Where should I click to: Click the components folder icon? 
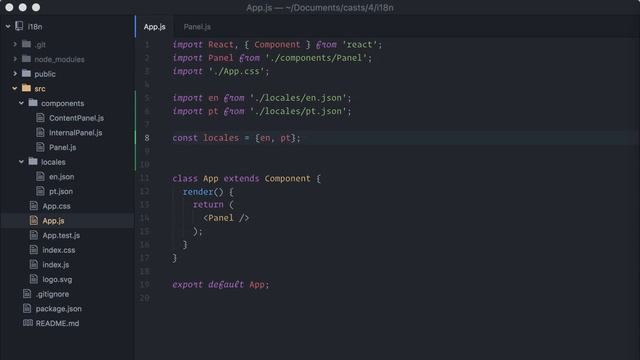tap(33, 102)
